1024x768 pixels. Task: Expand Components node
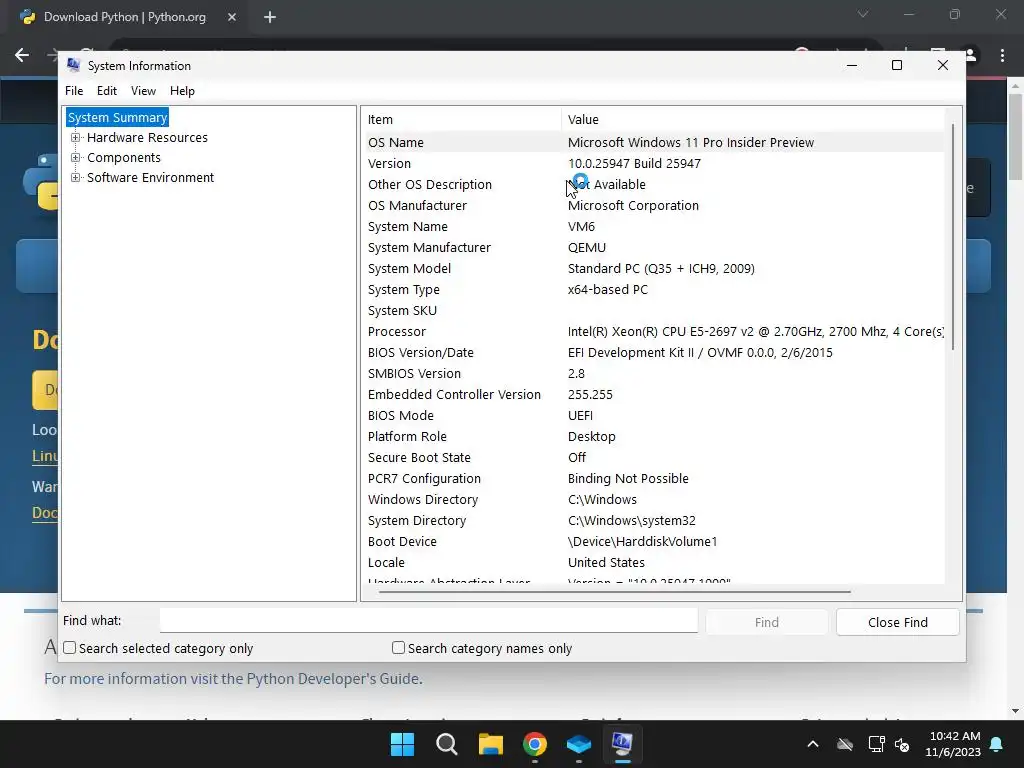coord(76,157)
